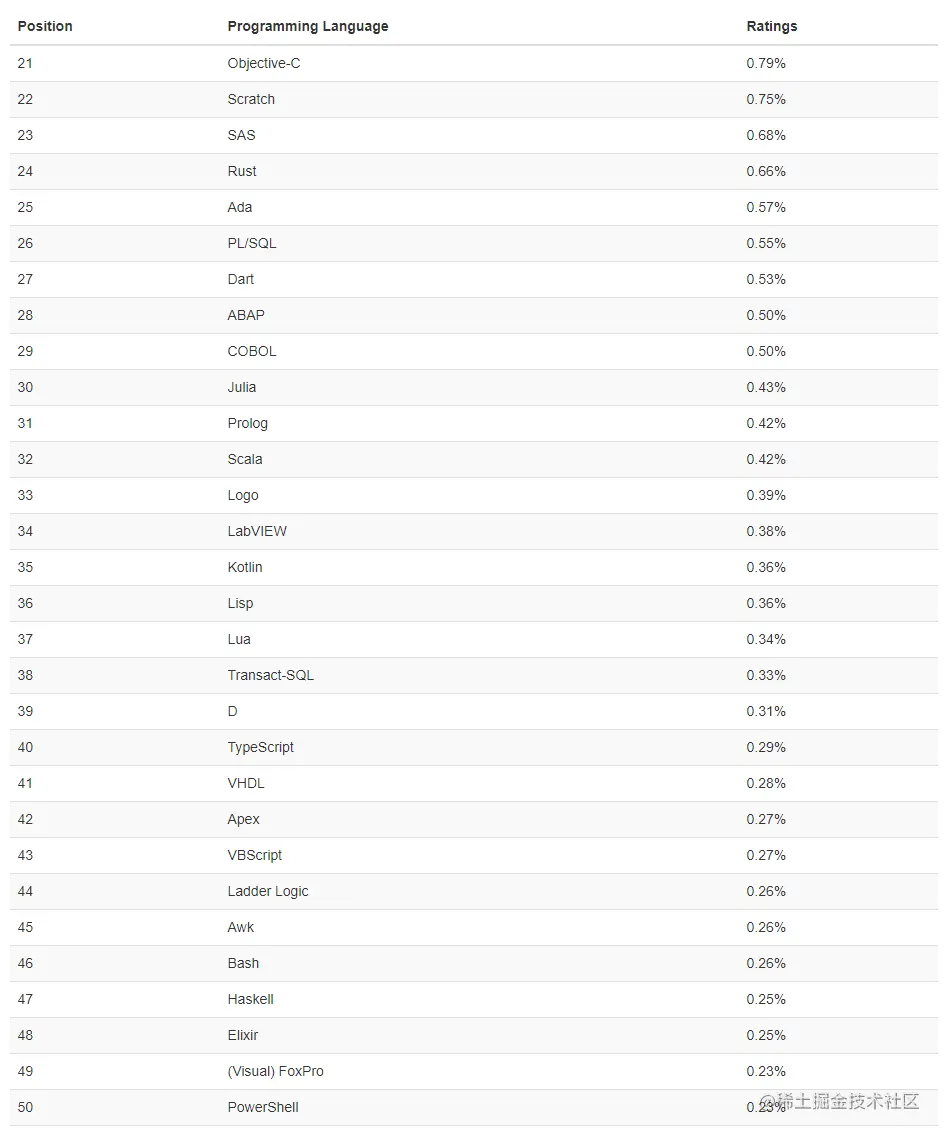Viewport: 949px width, 1141px height.
Task: Click the Position column header
Action: click(45, 26)
